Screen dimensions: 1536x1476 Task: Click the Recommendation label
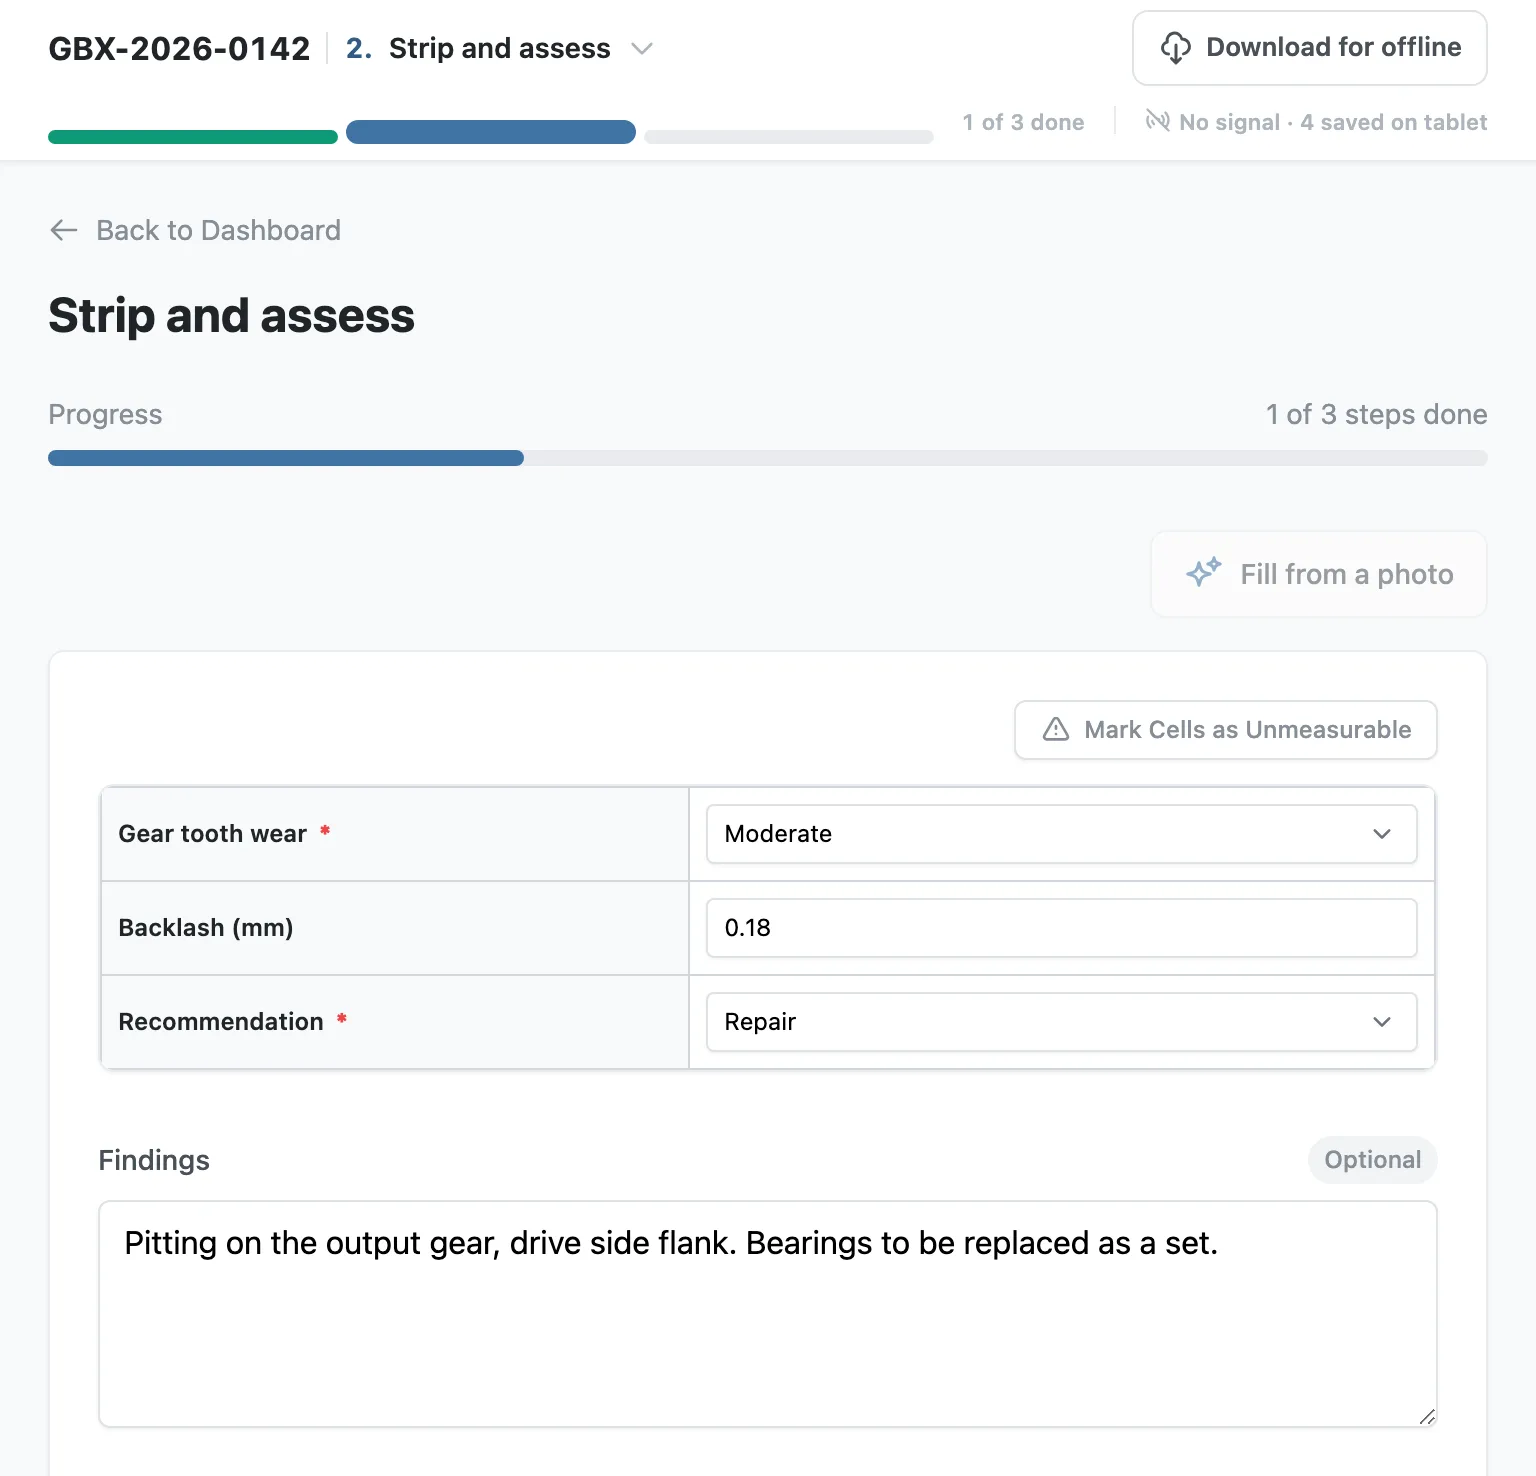(x=221, y=1022)
